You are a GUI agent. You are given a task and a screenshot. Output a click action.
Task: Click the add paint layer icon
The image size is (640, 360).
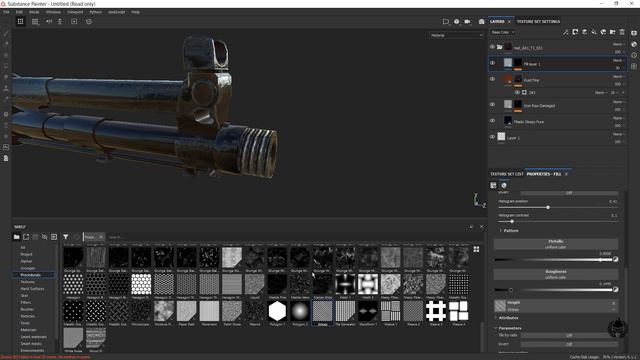(584, 32)
